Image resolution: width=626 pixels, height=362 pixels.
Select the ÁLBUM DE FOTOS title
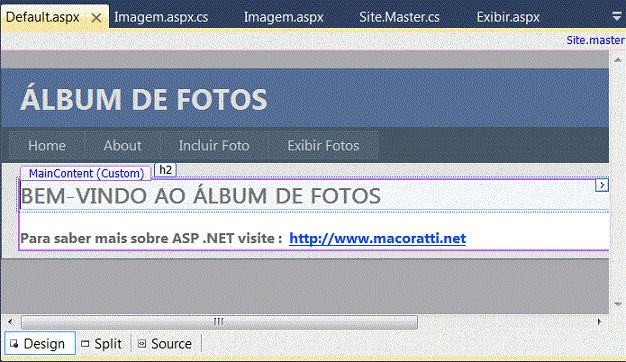[144, 99]
